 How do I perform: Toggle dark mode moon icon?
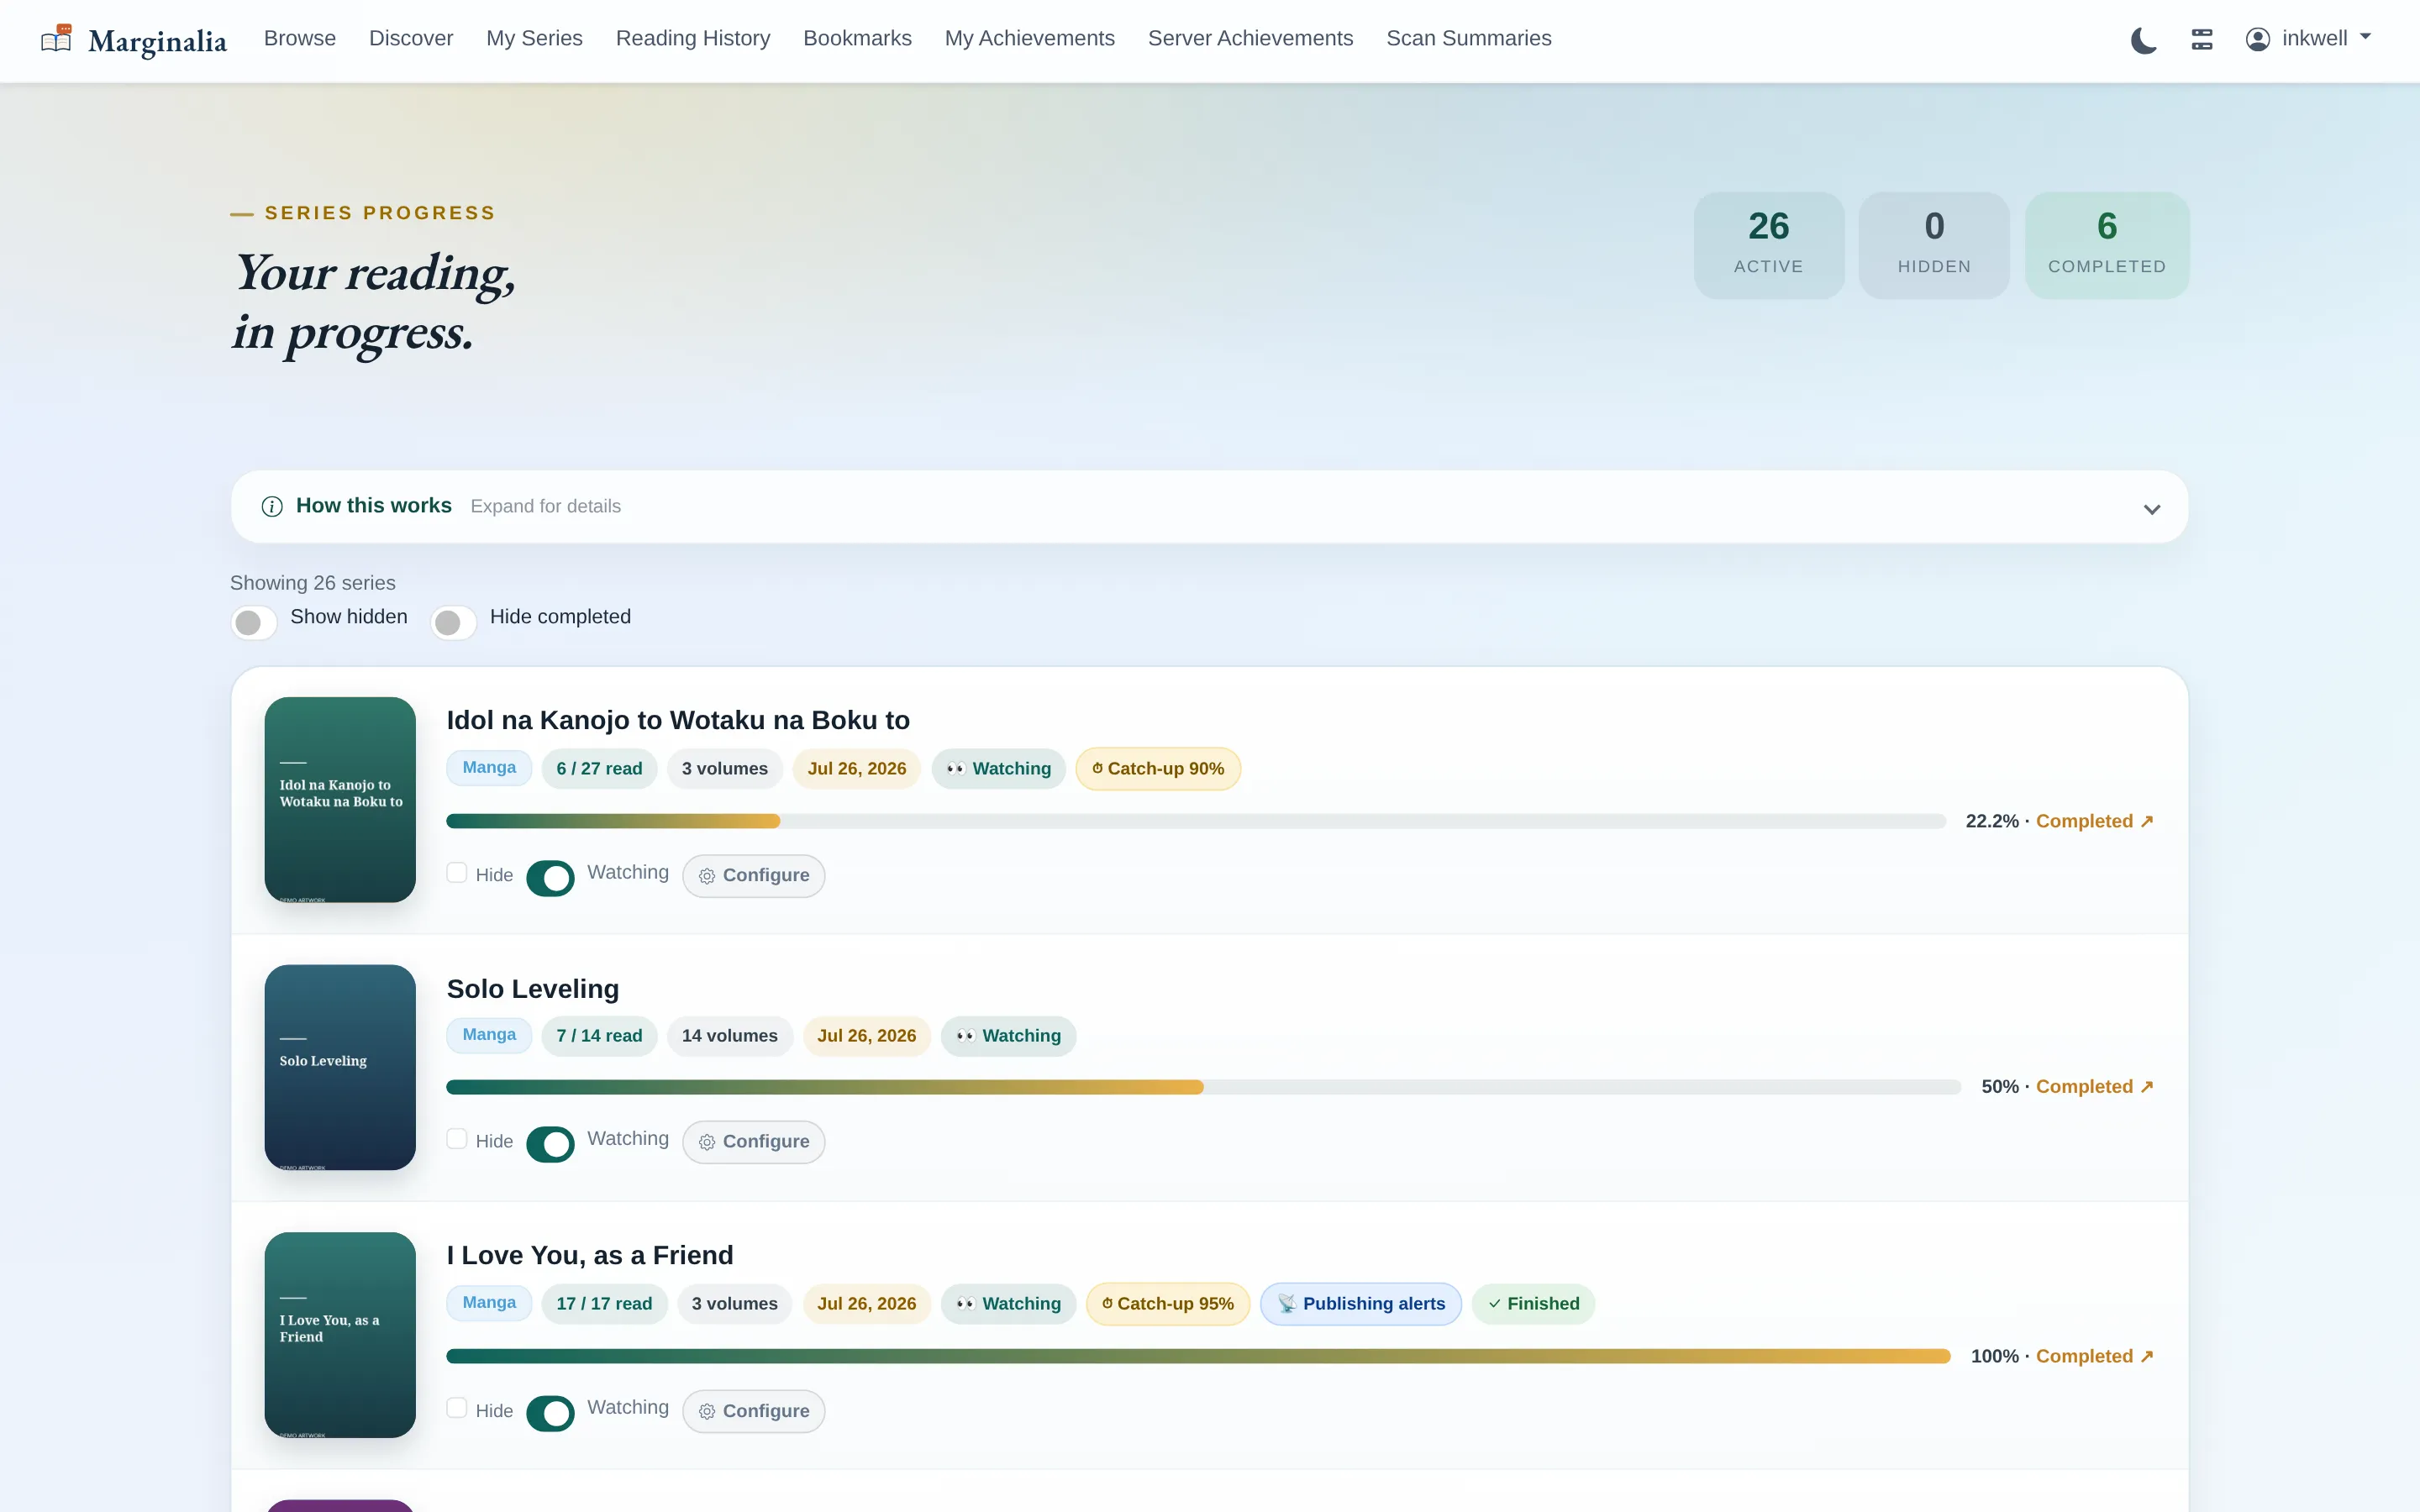pyautogui.click(x=2143, y=40)
